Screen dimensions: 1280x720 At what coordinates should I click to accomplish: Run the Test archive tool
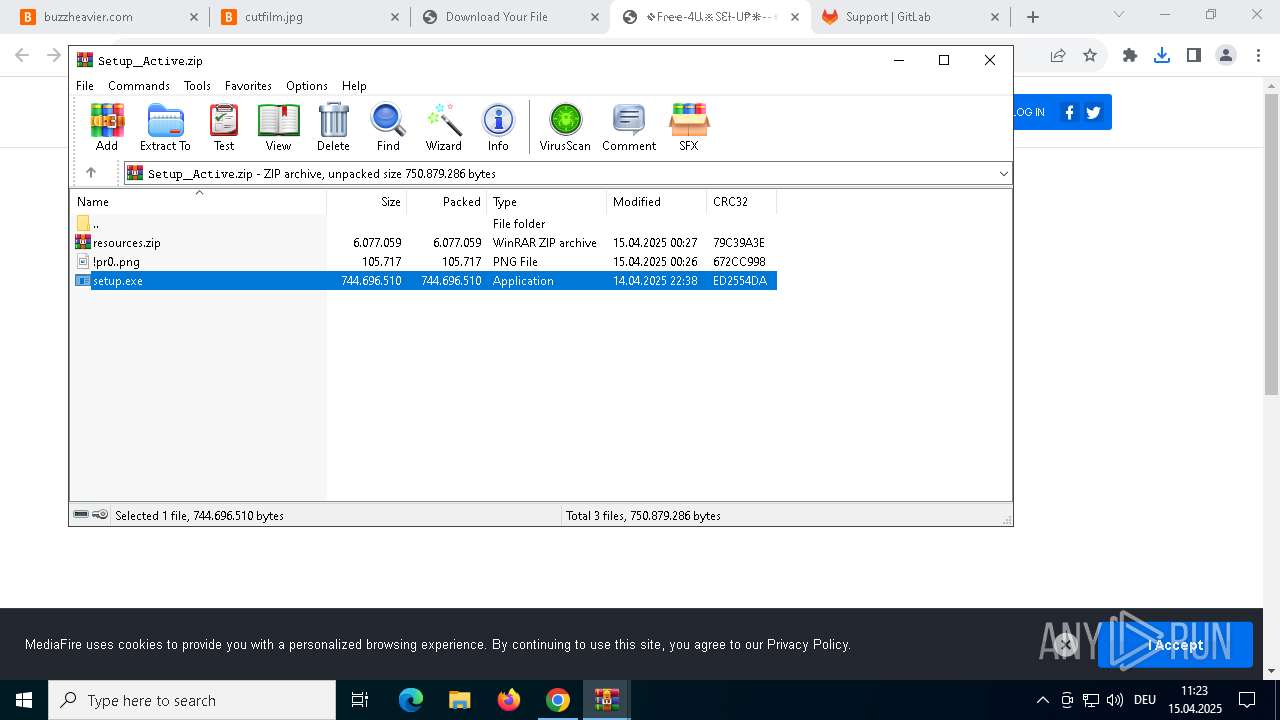click(224, 127)
